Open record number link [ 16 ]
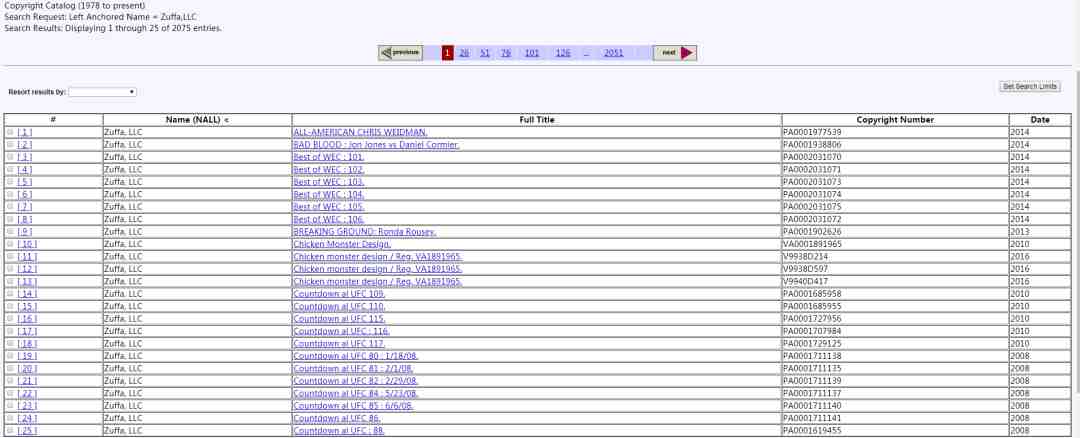This screenshot has width=1080, height=438. [27, 319]
